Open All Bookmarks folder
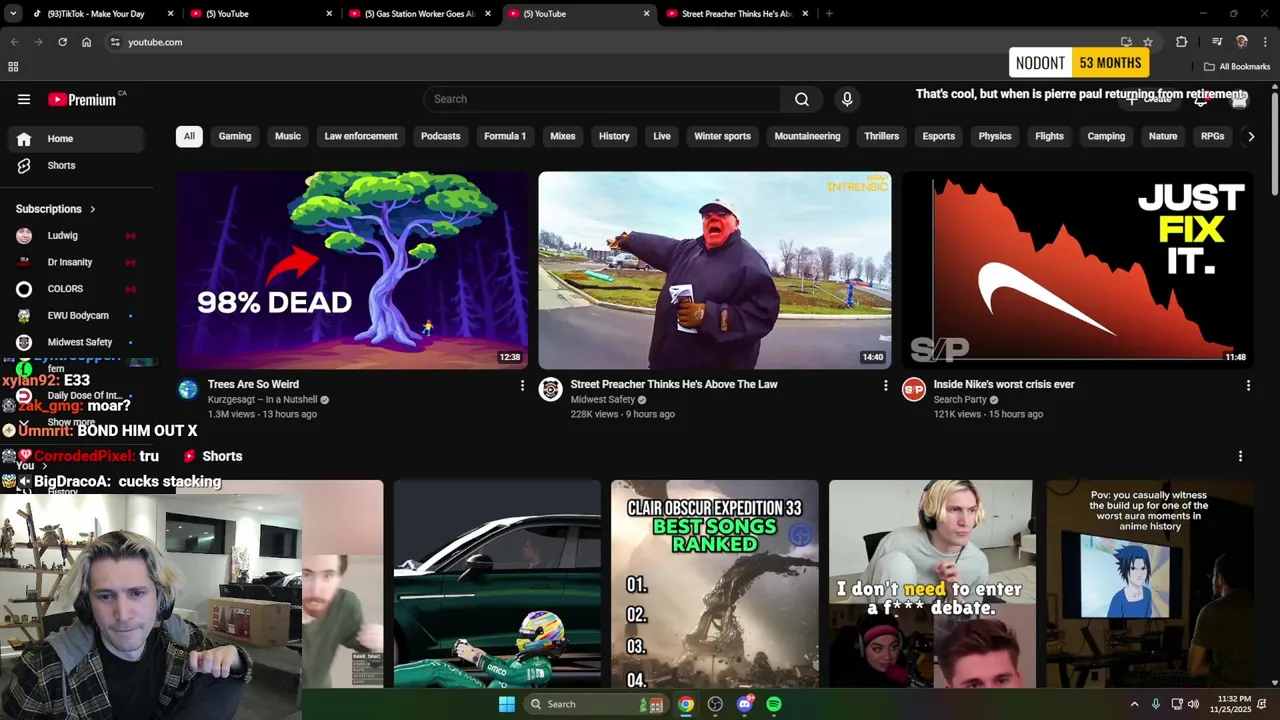 click(1237, 67)
